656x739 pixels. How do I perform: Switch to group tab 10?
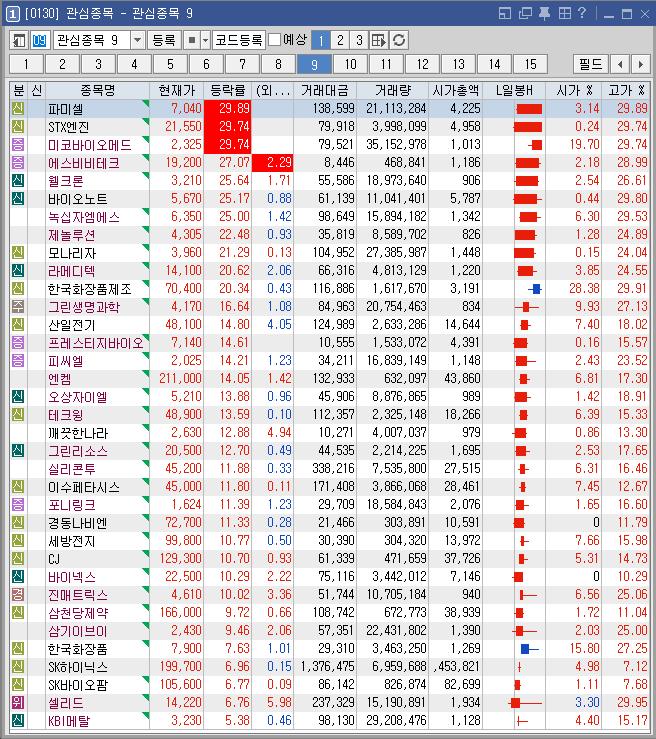pos(351,64)
